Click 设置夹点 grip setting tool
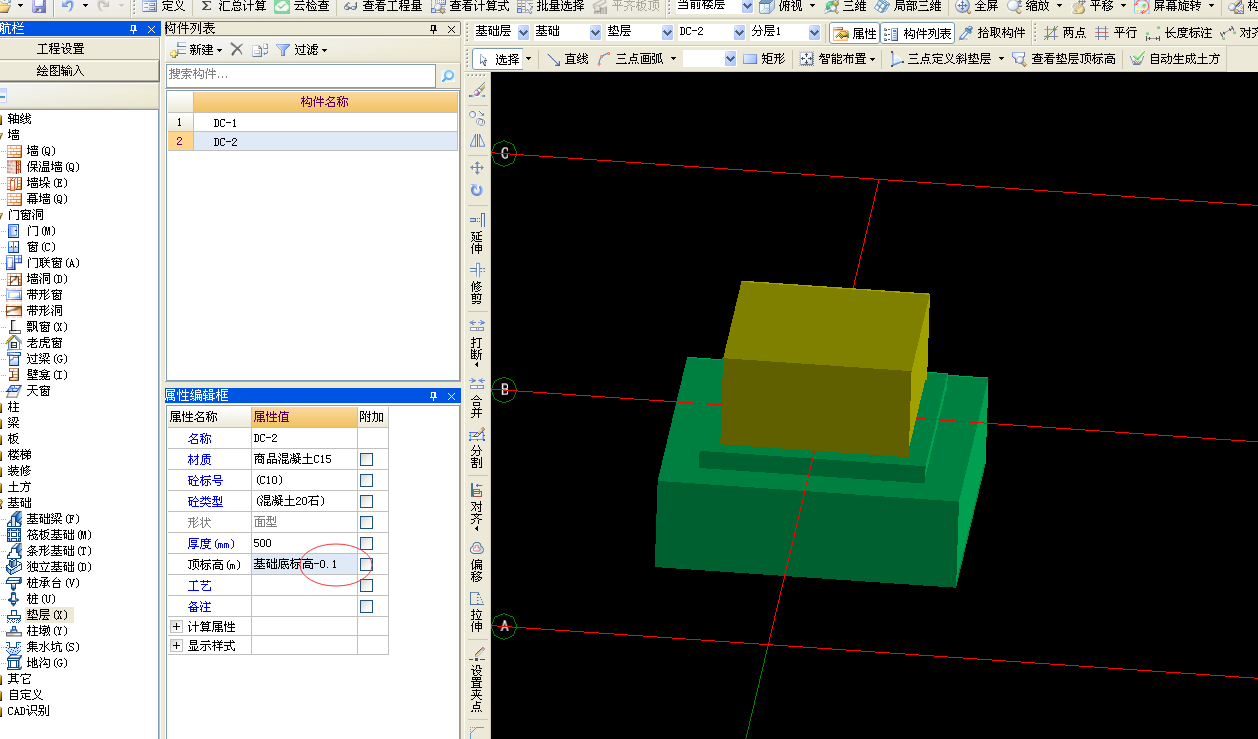 [x=477, y=680]
